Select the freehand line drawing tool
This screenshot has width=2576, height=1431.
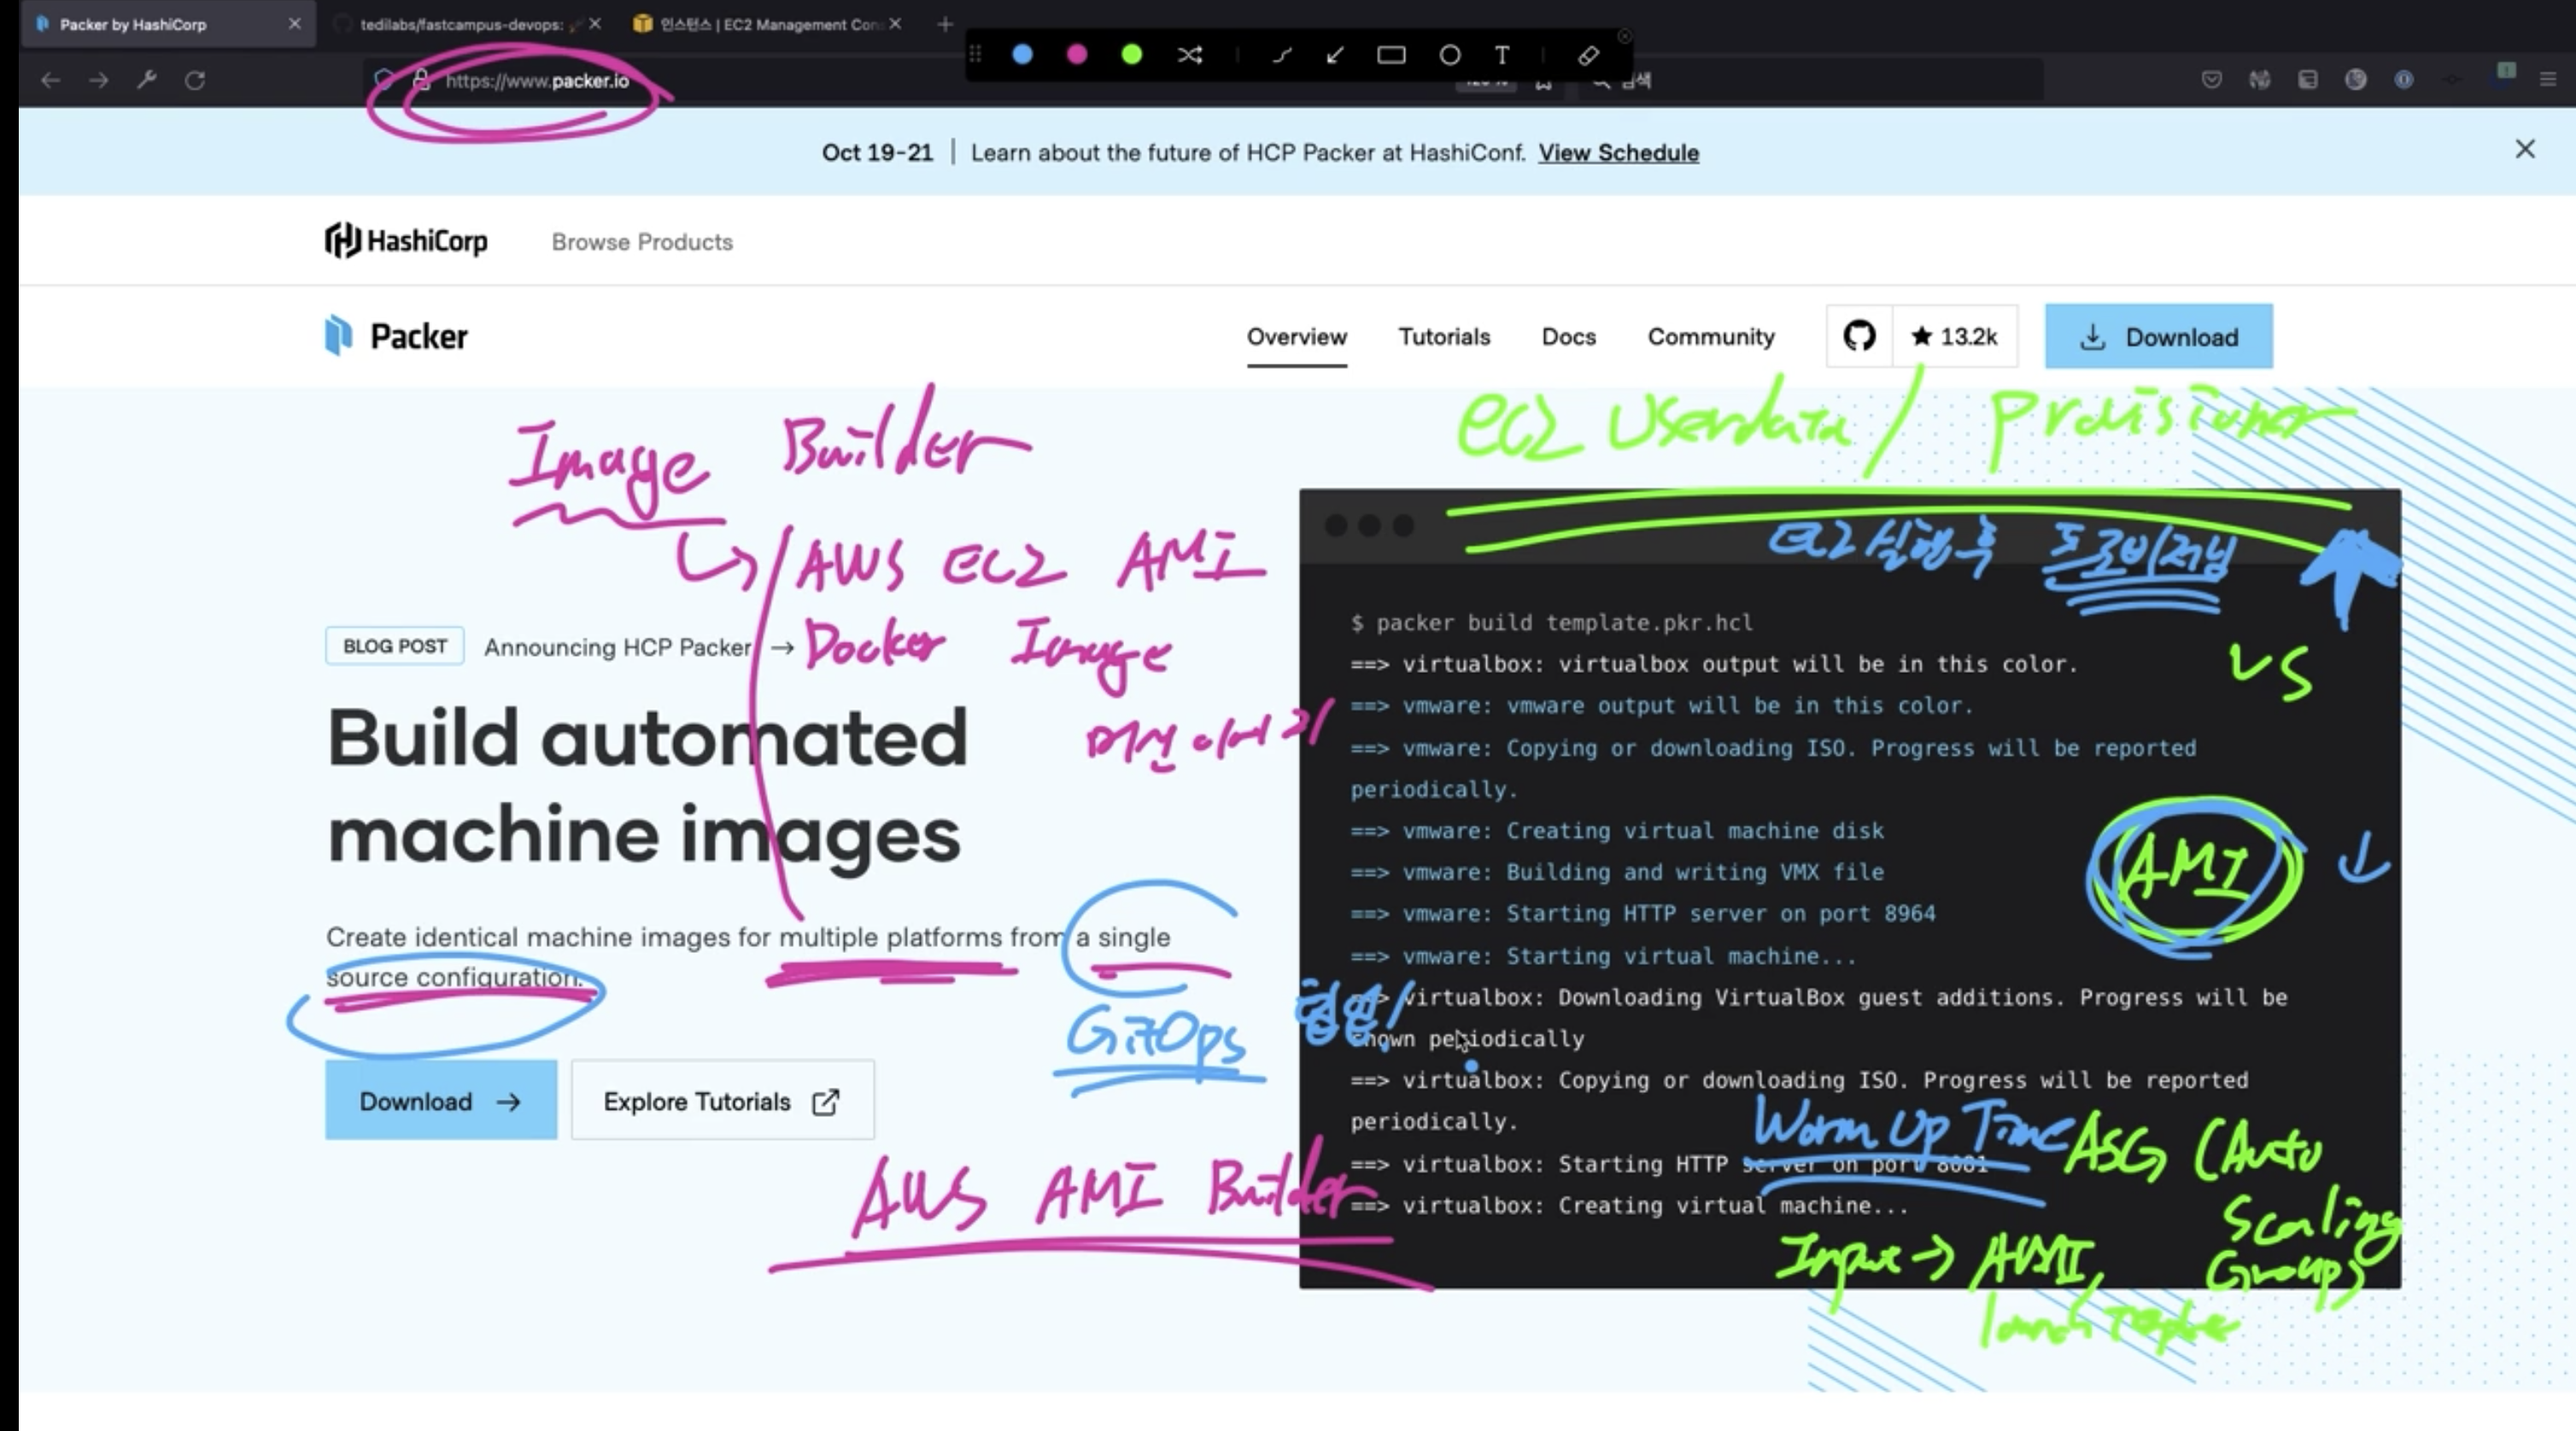(1282, 55)
